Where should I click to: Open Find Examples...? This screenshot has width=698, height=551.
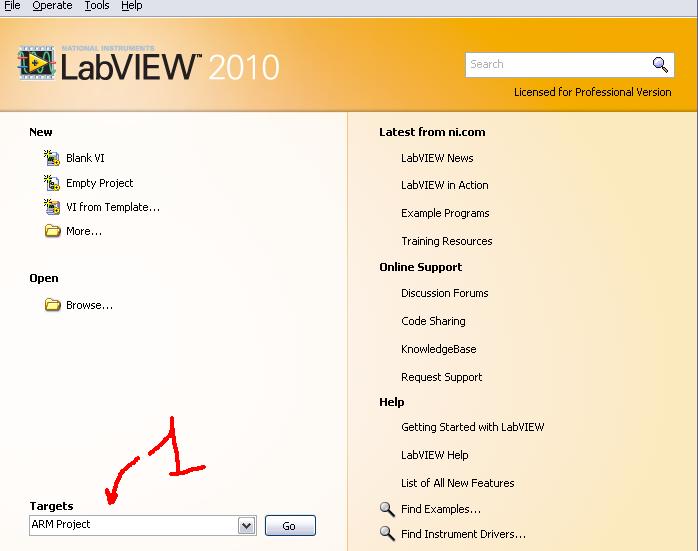(441, 509)
